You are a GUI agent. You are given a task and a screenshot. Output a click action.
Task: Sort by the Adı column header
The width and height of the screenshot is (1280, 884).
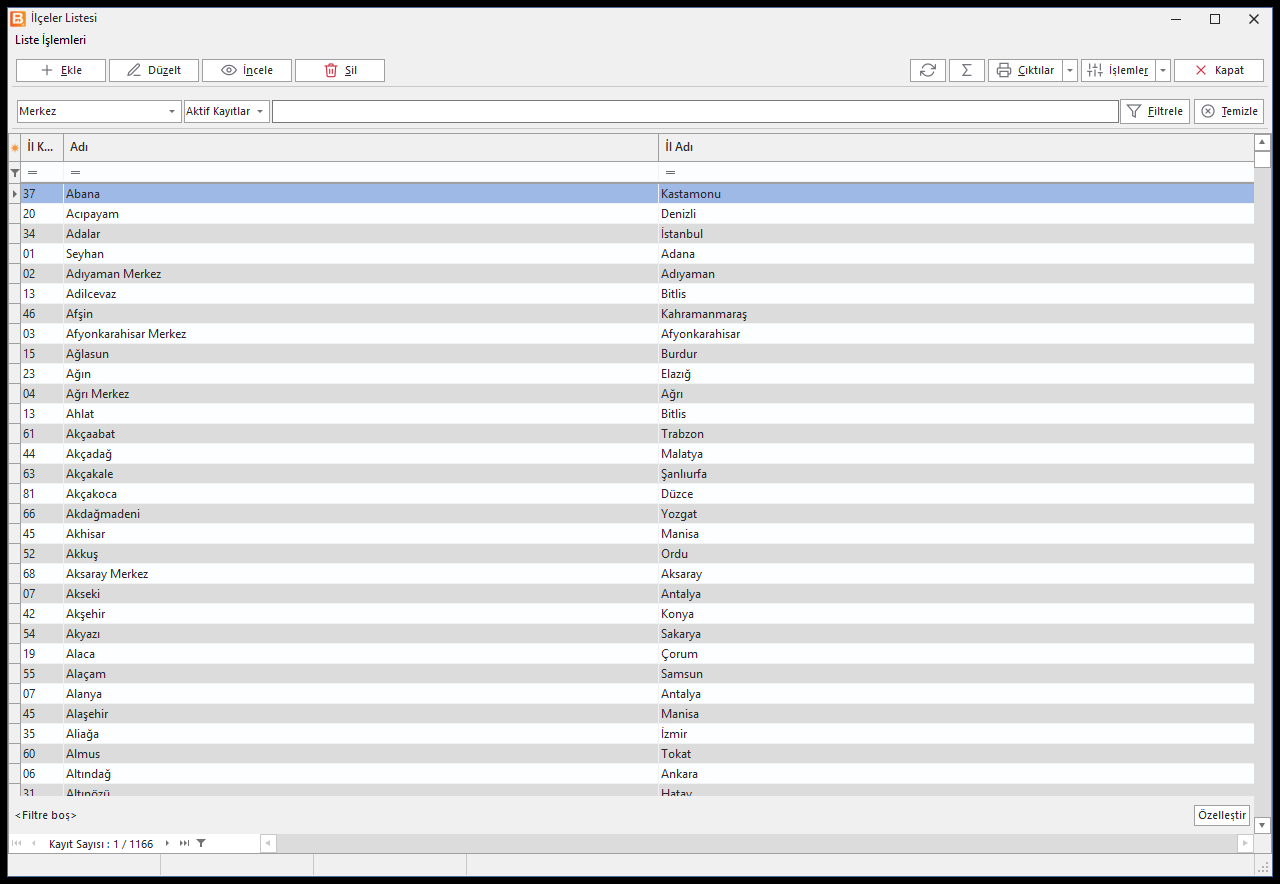(x=361, y=147)
